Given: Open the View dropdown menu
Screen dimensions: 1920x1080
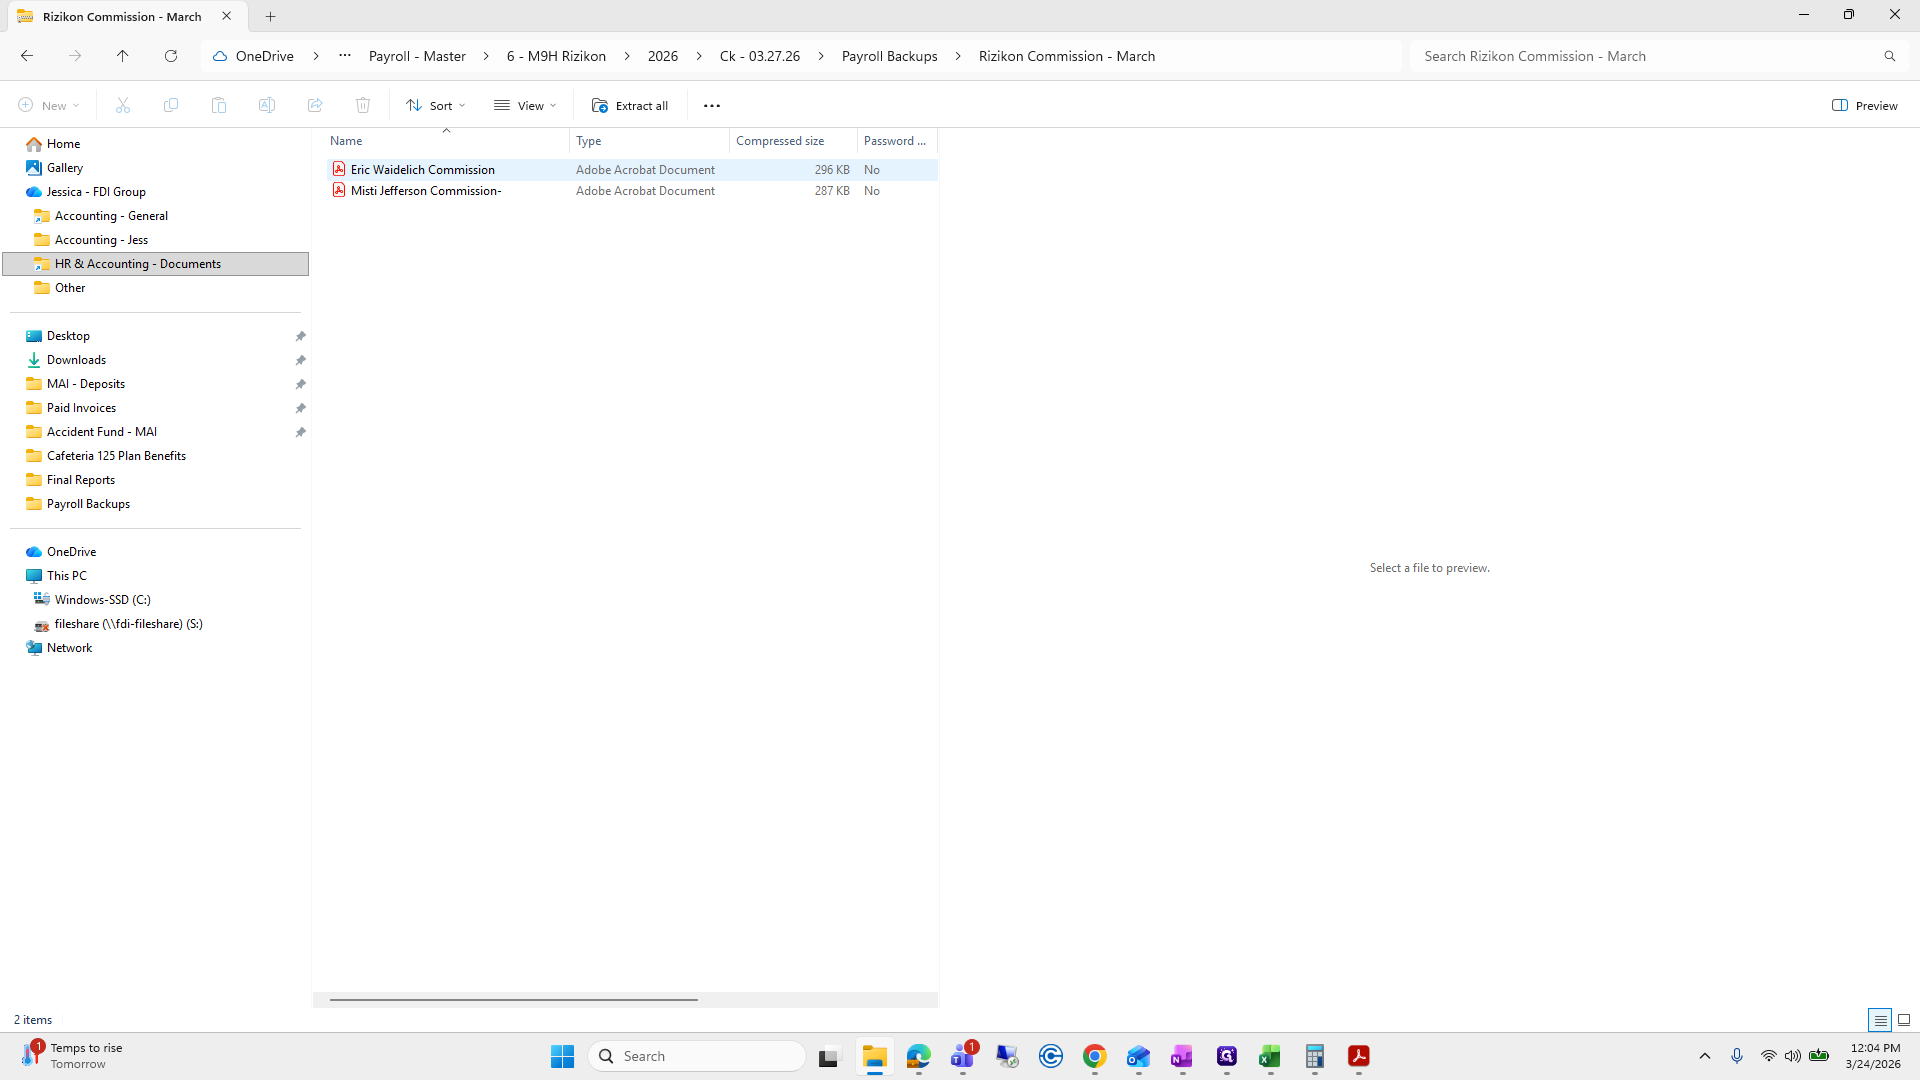Looking at the screenshot, I should pyautogui.click(x=526, y=105).
